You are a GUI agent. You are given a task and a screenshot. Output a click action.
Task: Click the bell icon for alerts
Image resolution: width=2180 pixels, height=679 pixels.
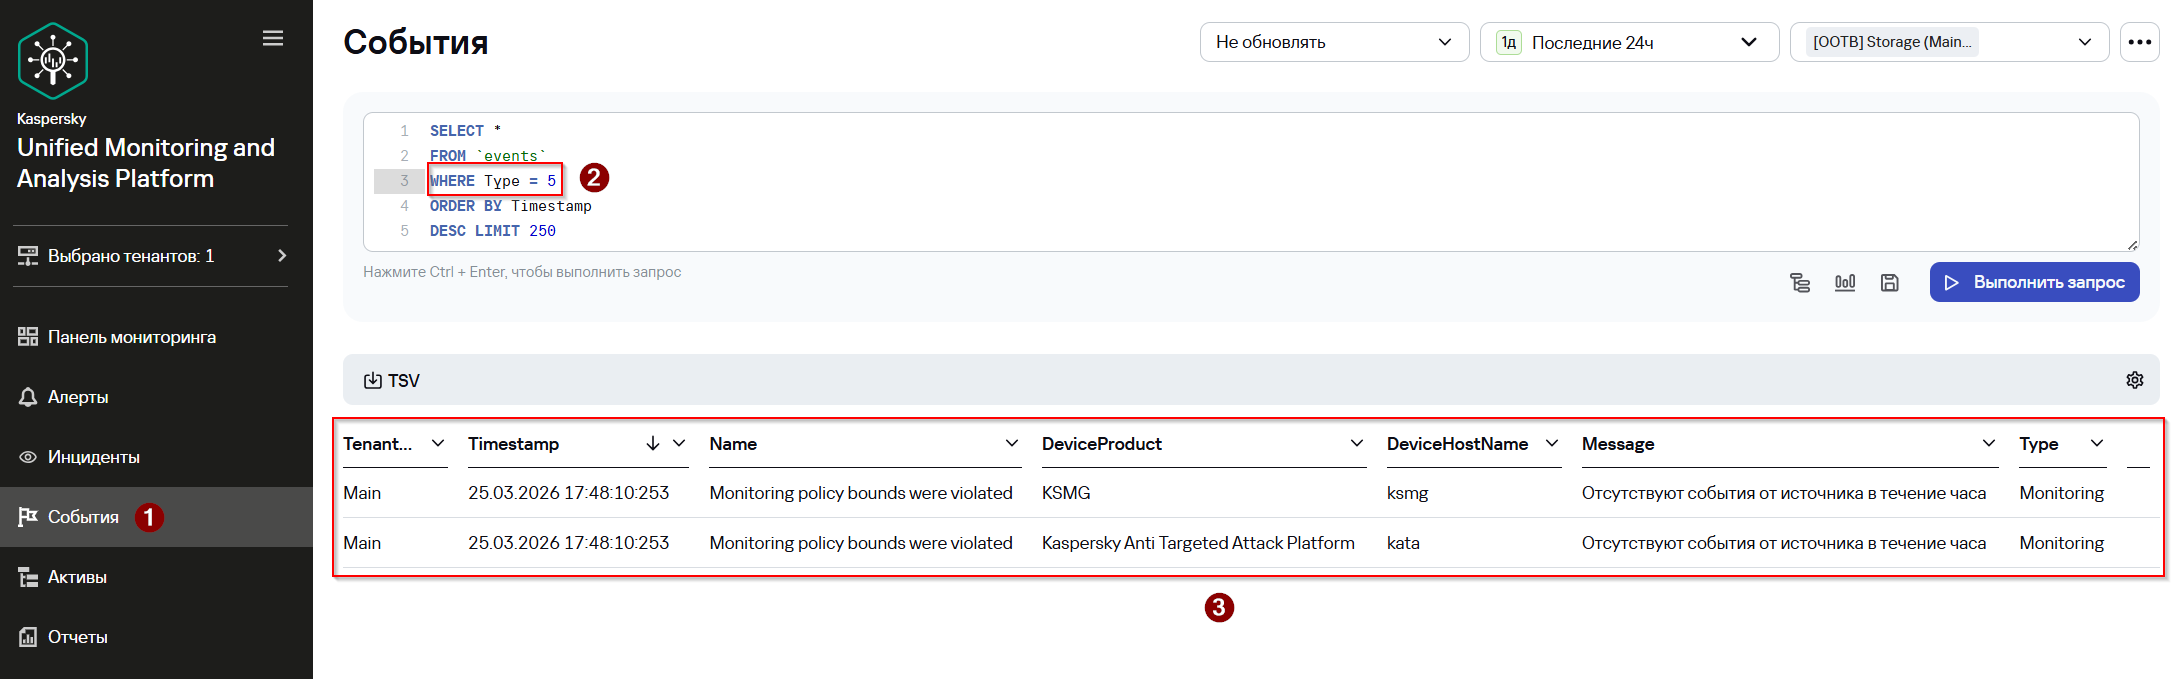click(28, 397)
